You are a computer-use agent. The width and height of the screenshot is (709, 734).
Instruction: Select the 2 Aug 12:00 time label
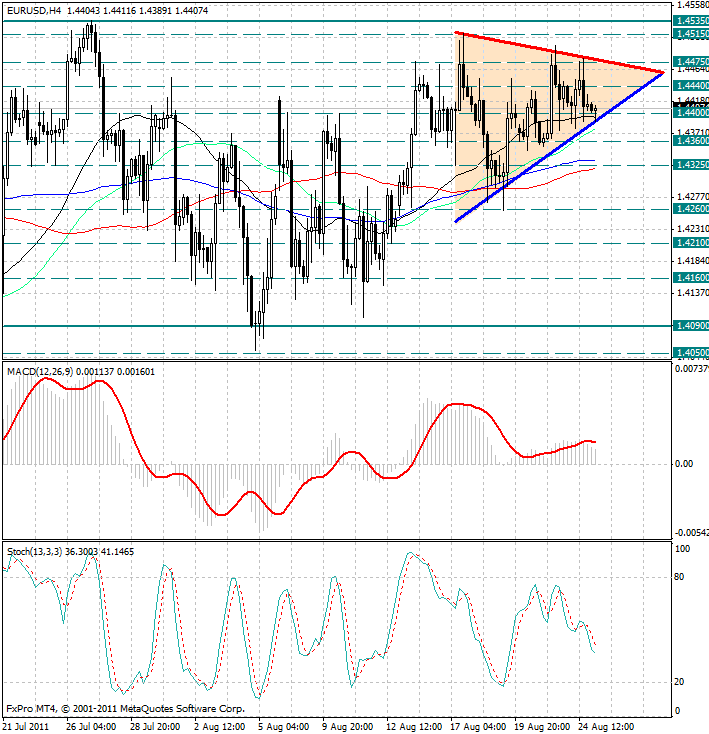pyautogui.click(x=219, y=727)
